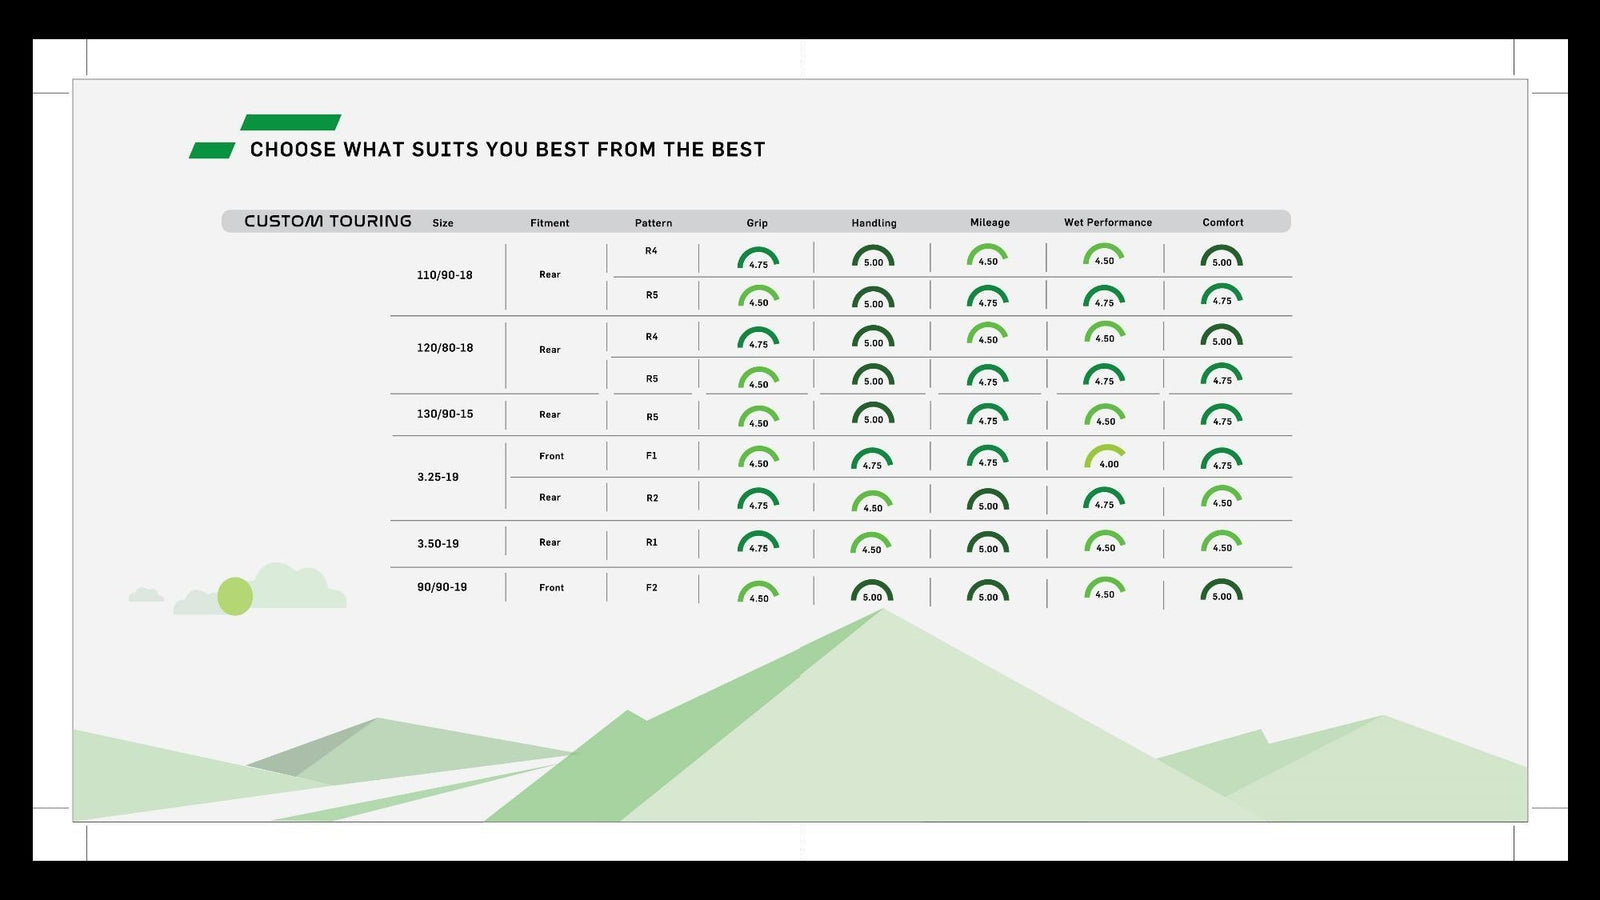Select the Mileage gauge in the R2 row
This screenshot has width=1600, height=900.
point(988,500)
